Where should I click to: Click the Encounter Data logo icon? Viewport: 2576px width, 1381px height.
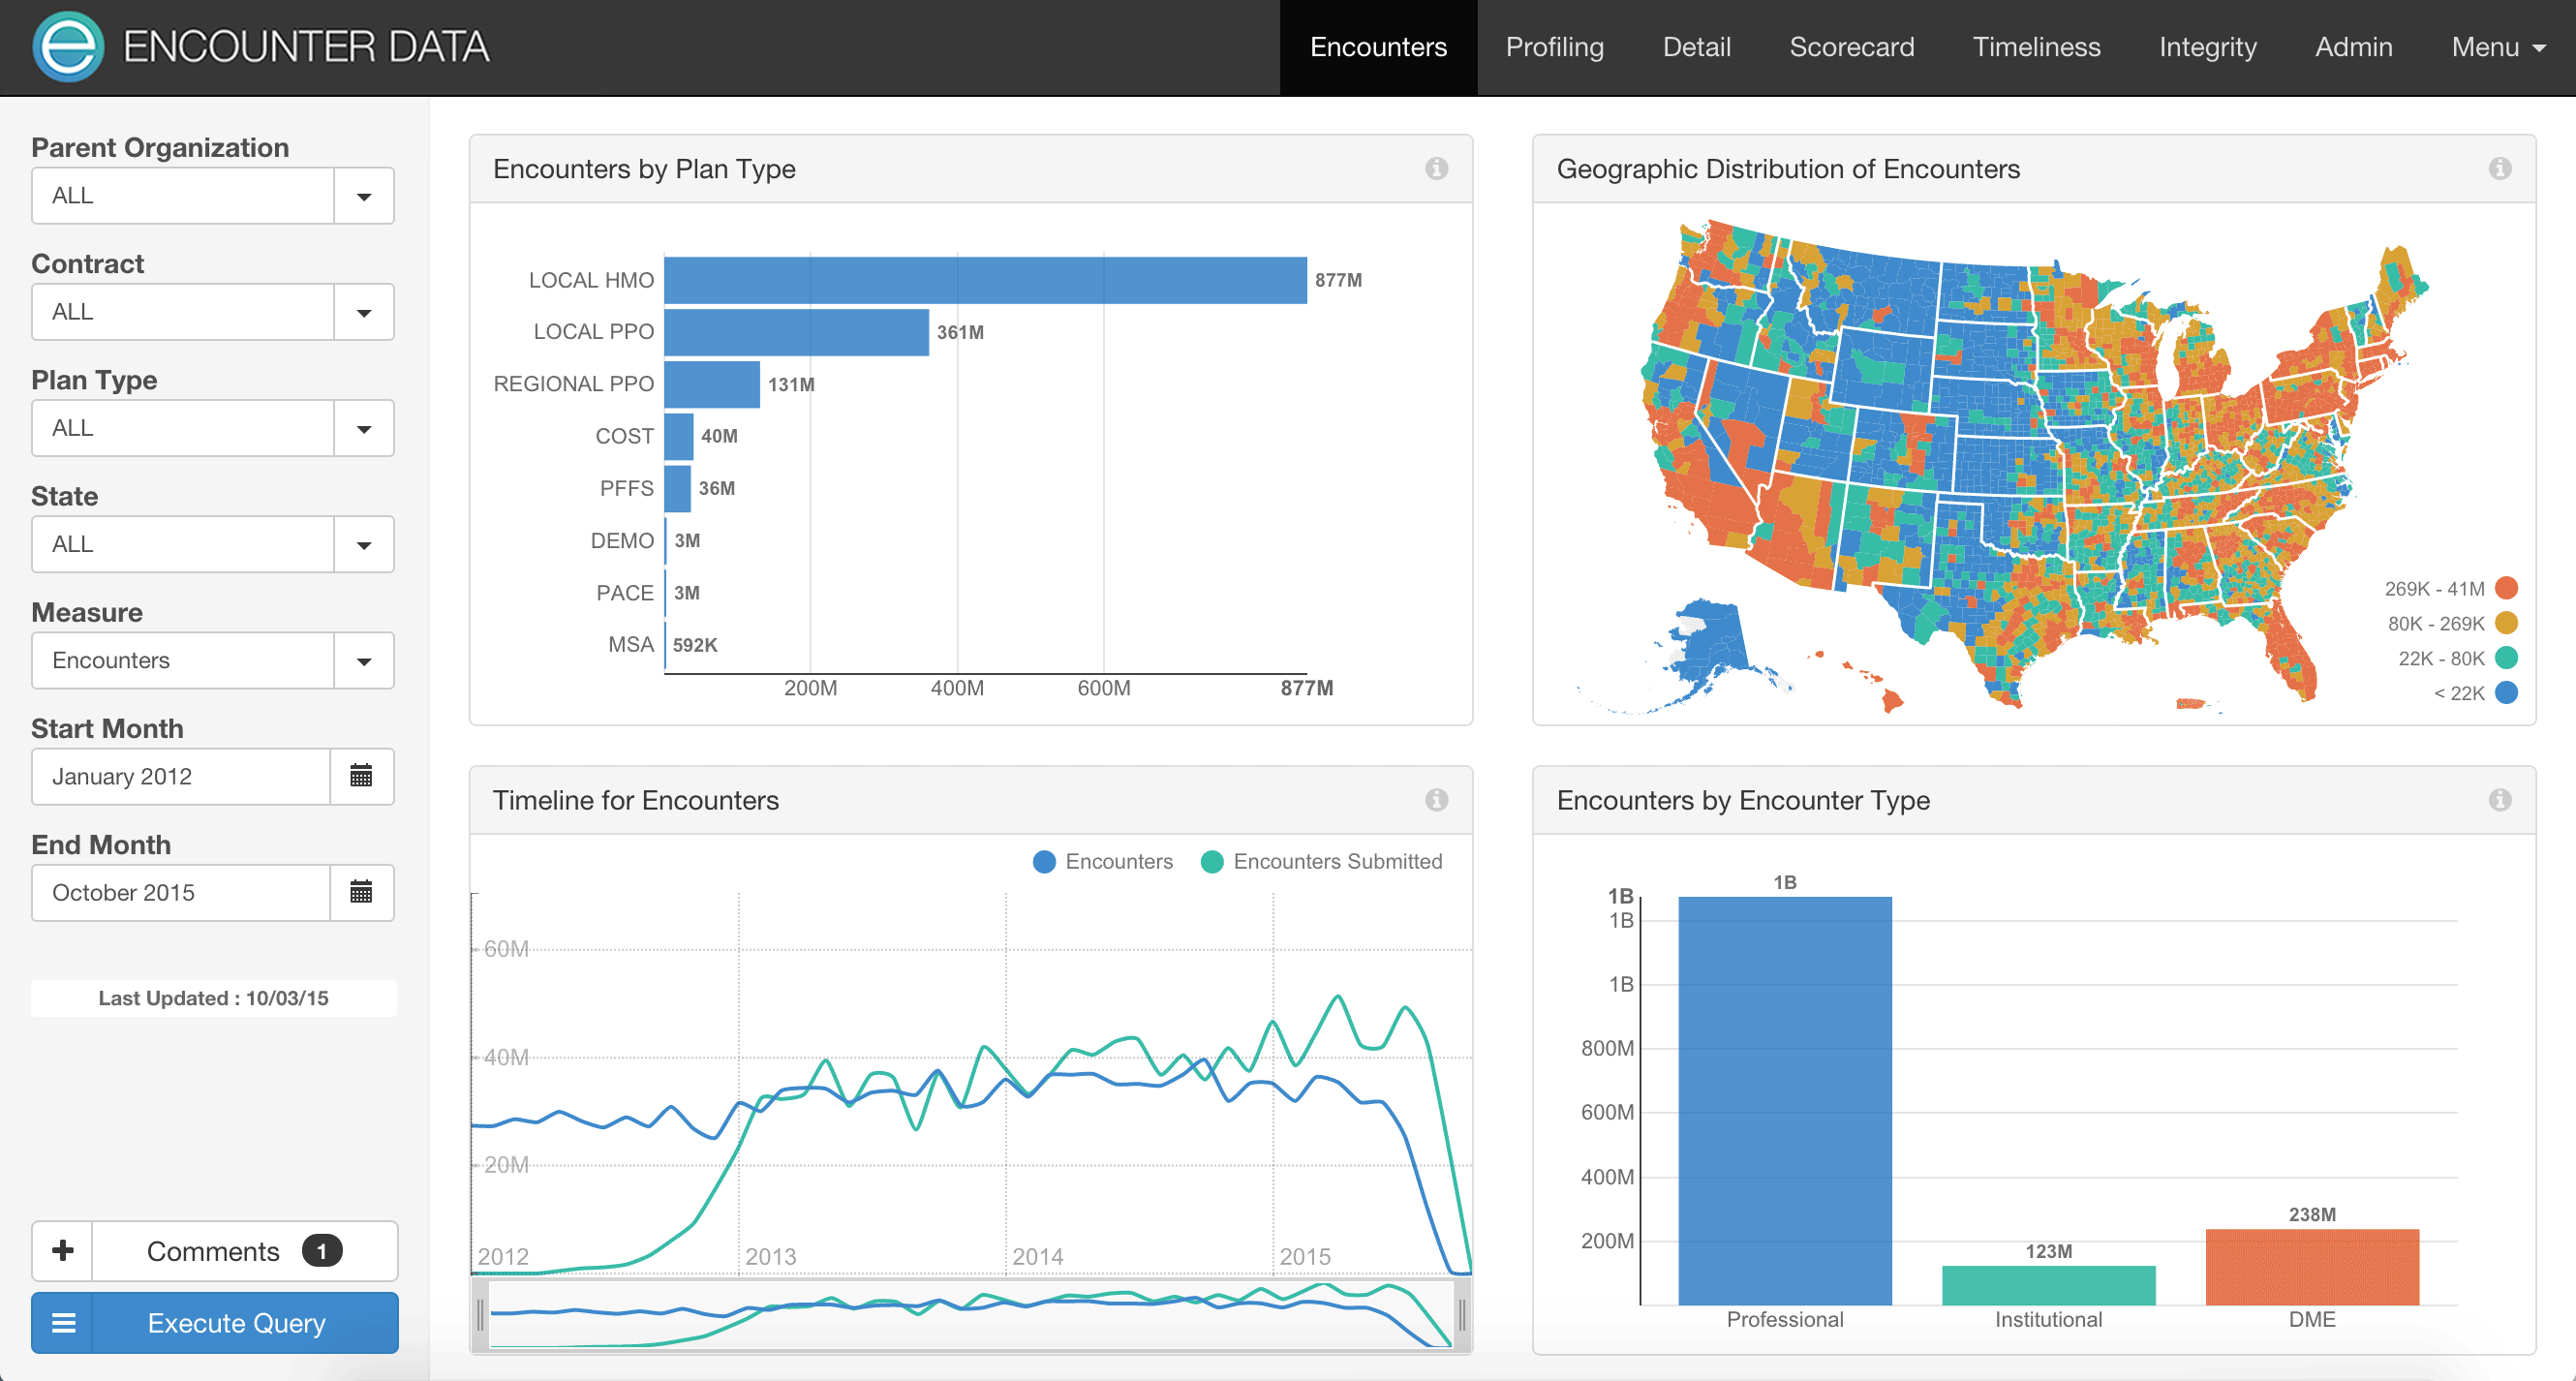point(68,47)
